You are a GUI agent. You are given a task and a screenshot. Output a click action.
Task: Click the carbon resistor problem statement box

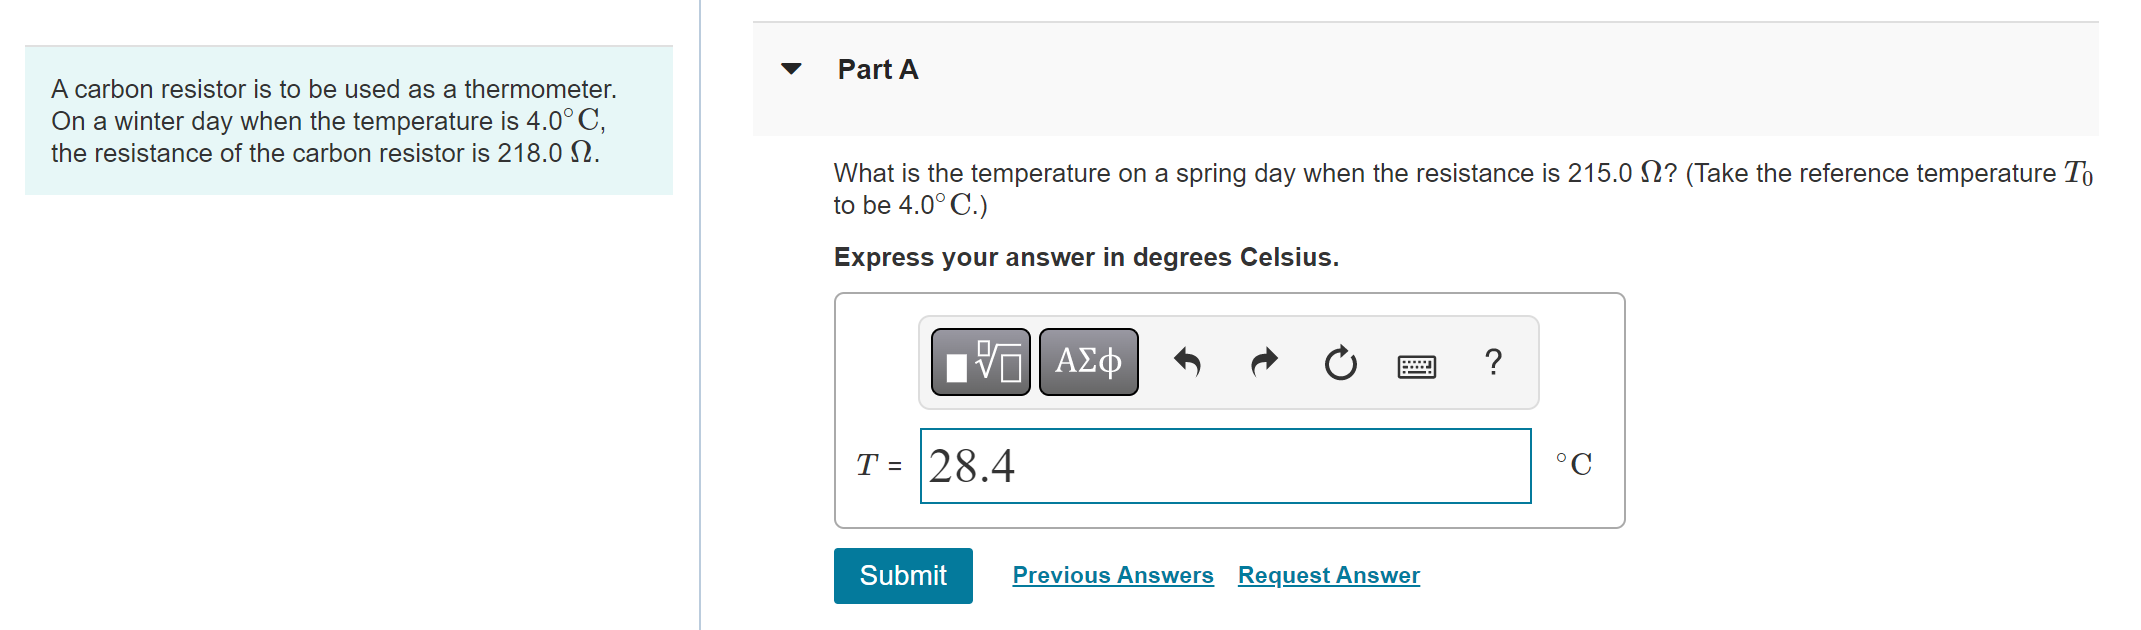(348, 121)
